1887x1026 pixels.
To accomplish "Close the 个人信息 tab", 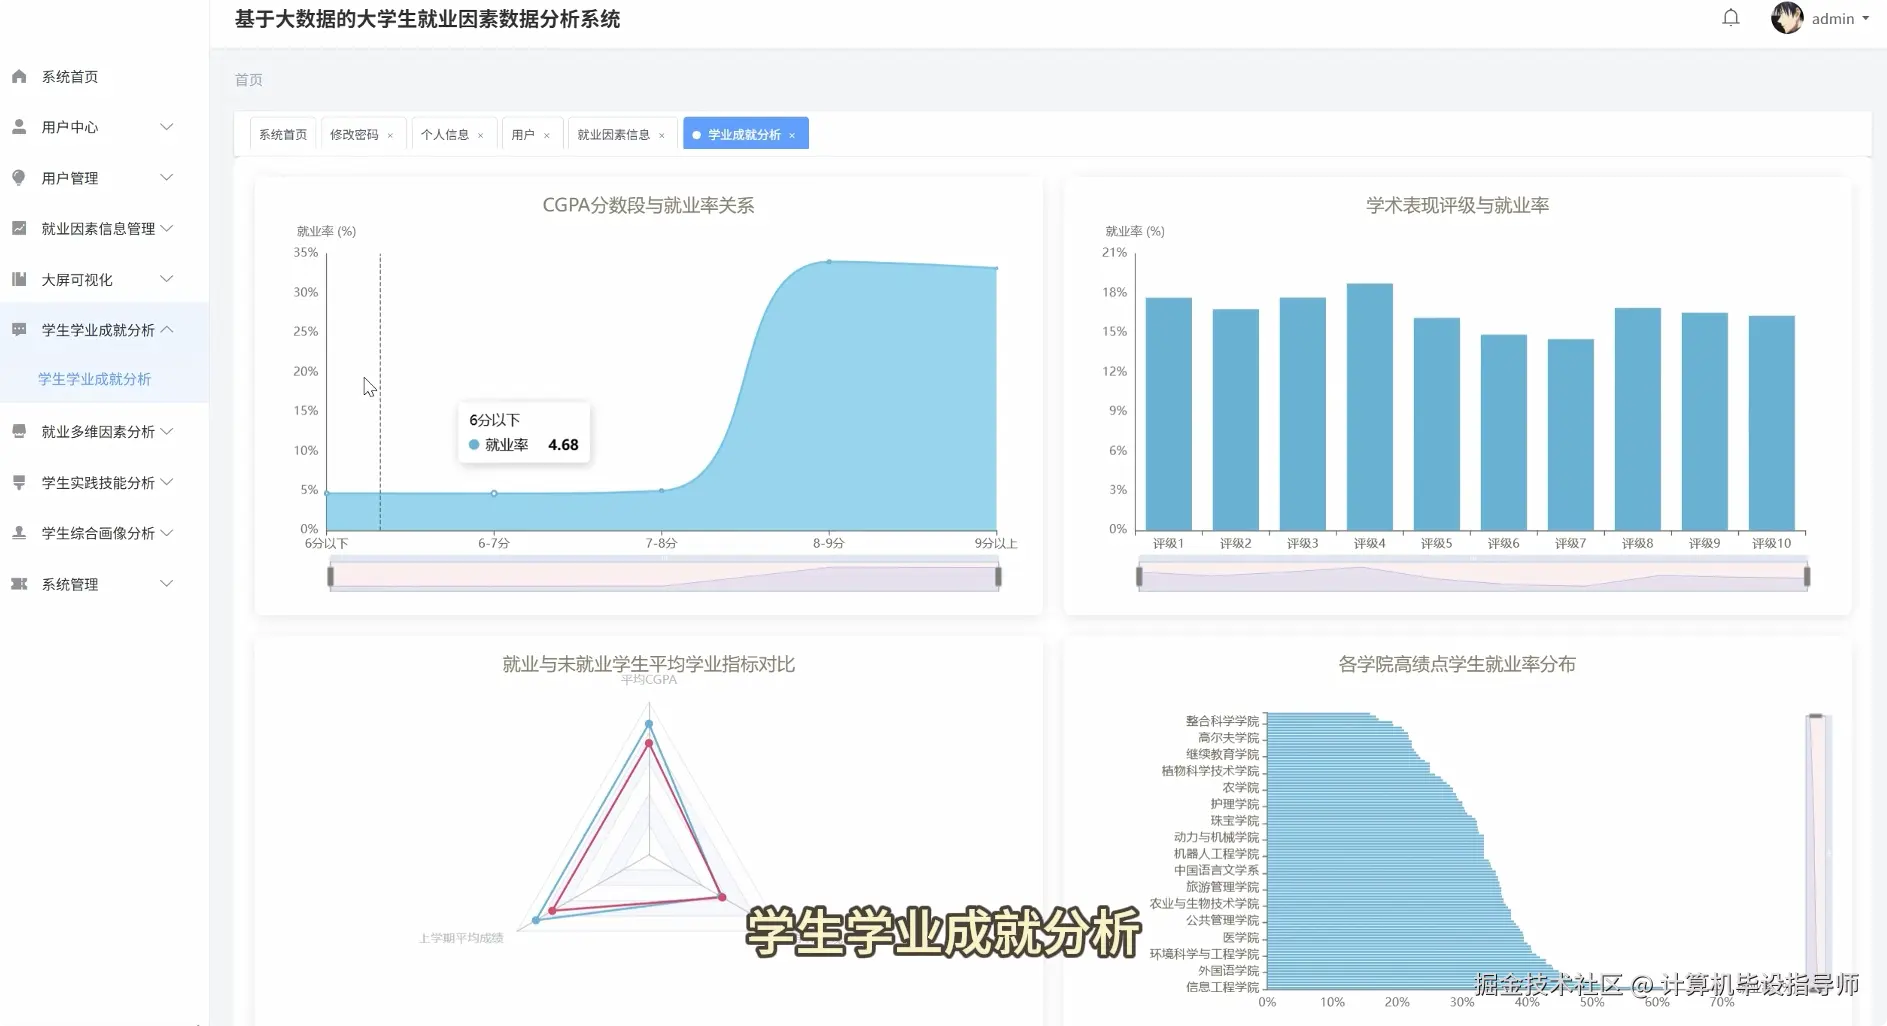I will 481,135.
